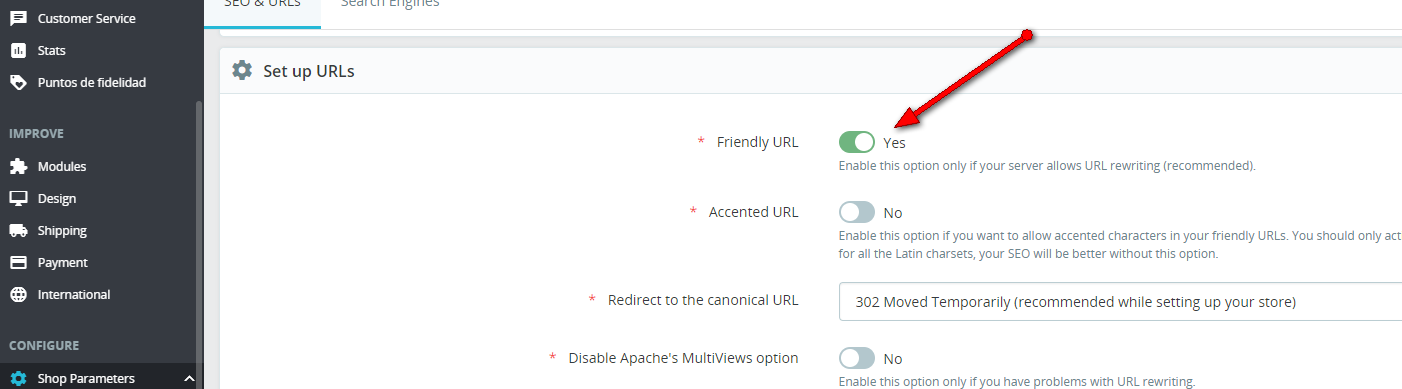Viewport: 1402px width, 389px height.
Task: Click the Shop Parameters gear icon
Action: click(18, 379)
